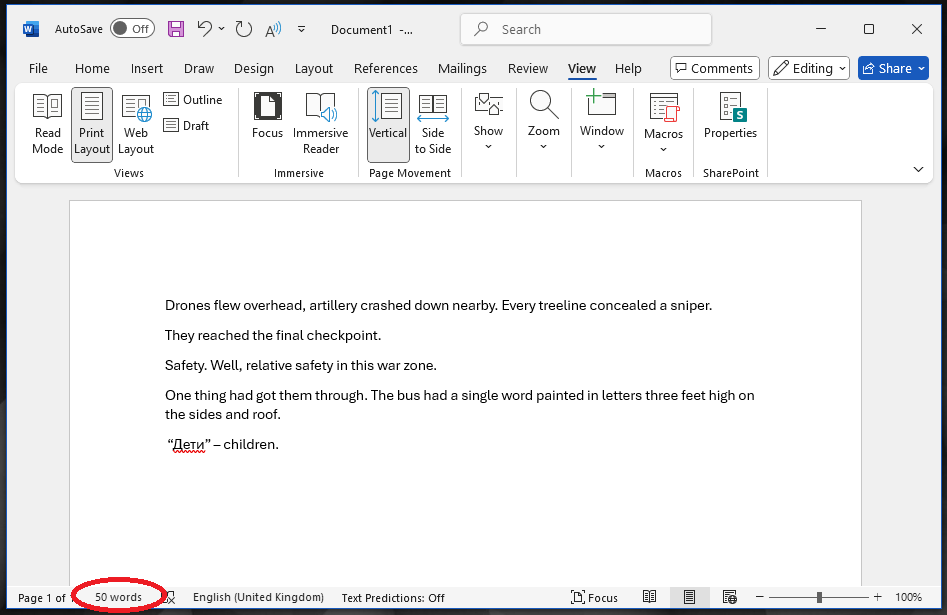
Task: Select Vertical page movement
Action: [x=388, y=124]
